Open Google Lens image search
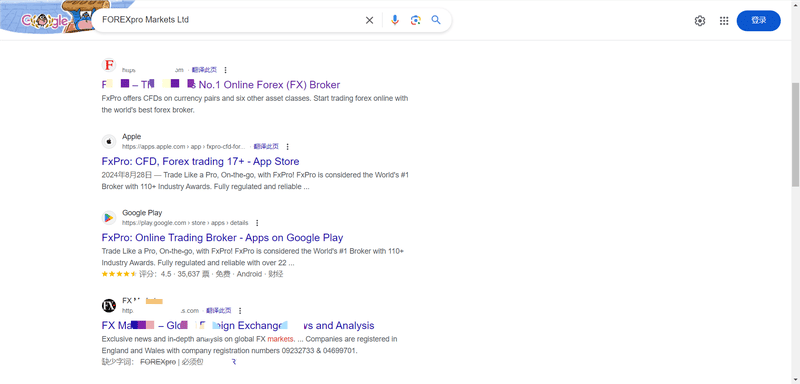 coord(415,20)
